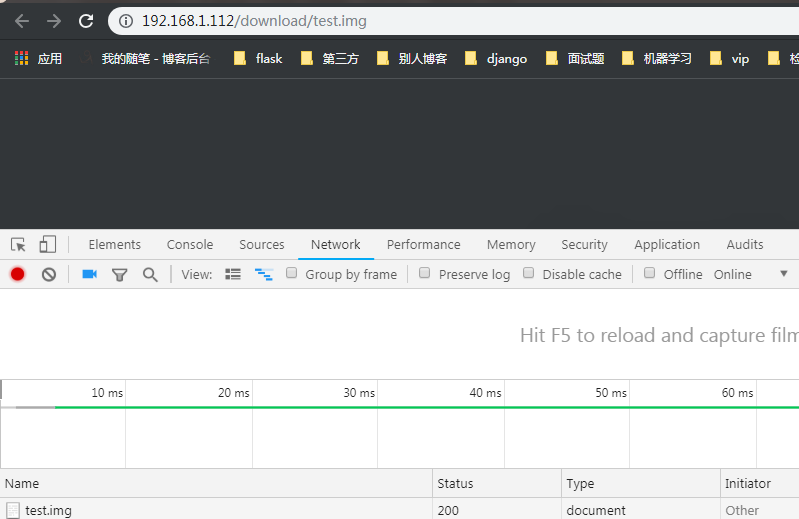
Task: Go back to the previous page
Action: [22, 21]
